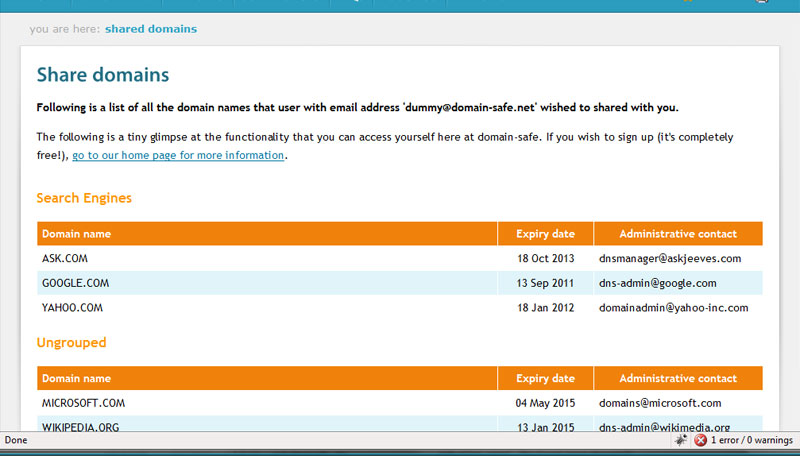Click Search Engines table Expiry date header
The width and height of the screenshot is (800, 456).
pyautogui.click(x=545, y=234)
